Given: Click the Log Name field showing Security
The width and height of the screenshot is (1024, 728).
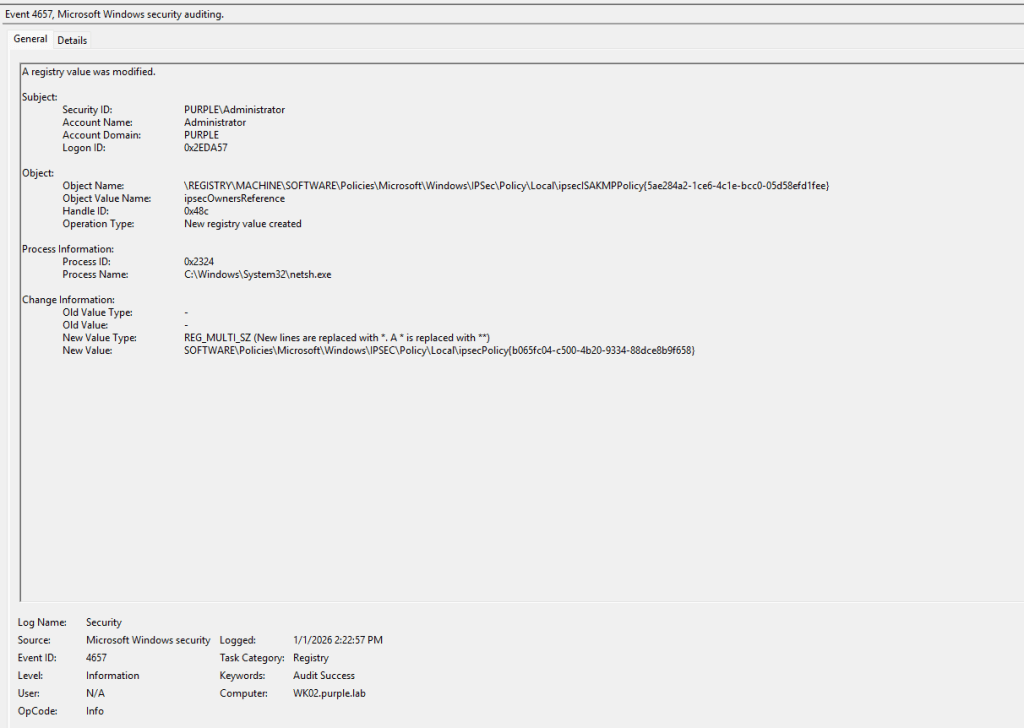Looking at the screenshot, I should point(104,622).
